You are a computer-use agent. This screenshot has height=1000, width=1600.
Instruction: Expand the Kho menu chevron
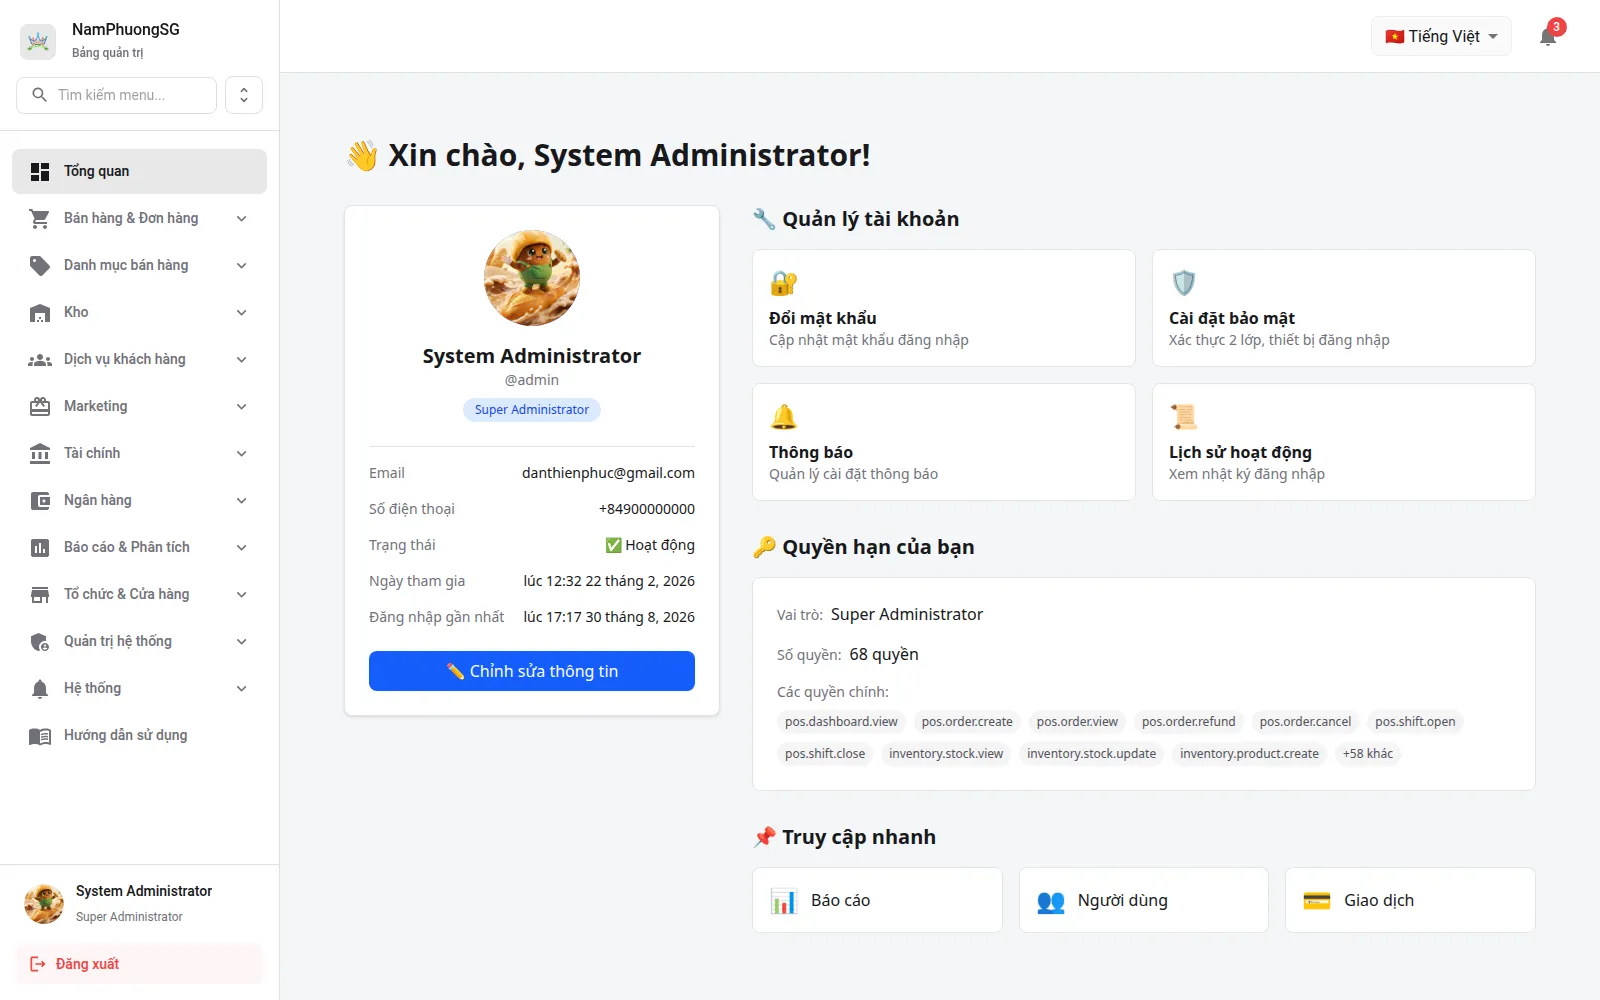point(241,312)
